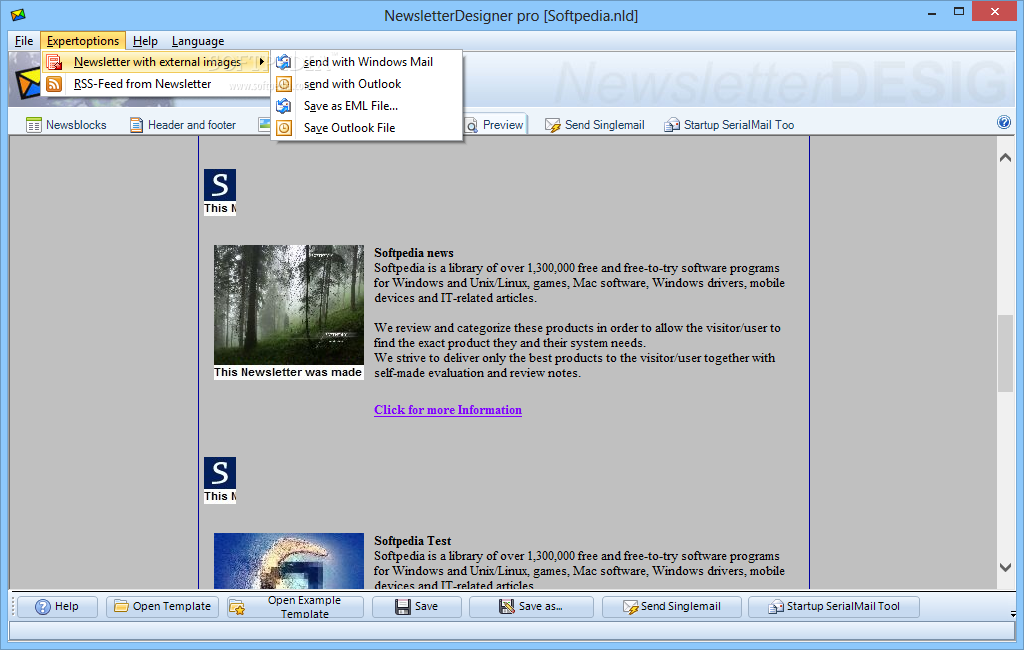The height and width of the screenshot is (650, 1024).
Task: Choose RSS-Feed from Newsletter
Action: click(156, 84)
